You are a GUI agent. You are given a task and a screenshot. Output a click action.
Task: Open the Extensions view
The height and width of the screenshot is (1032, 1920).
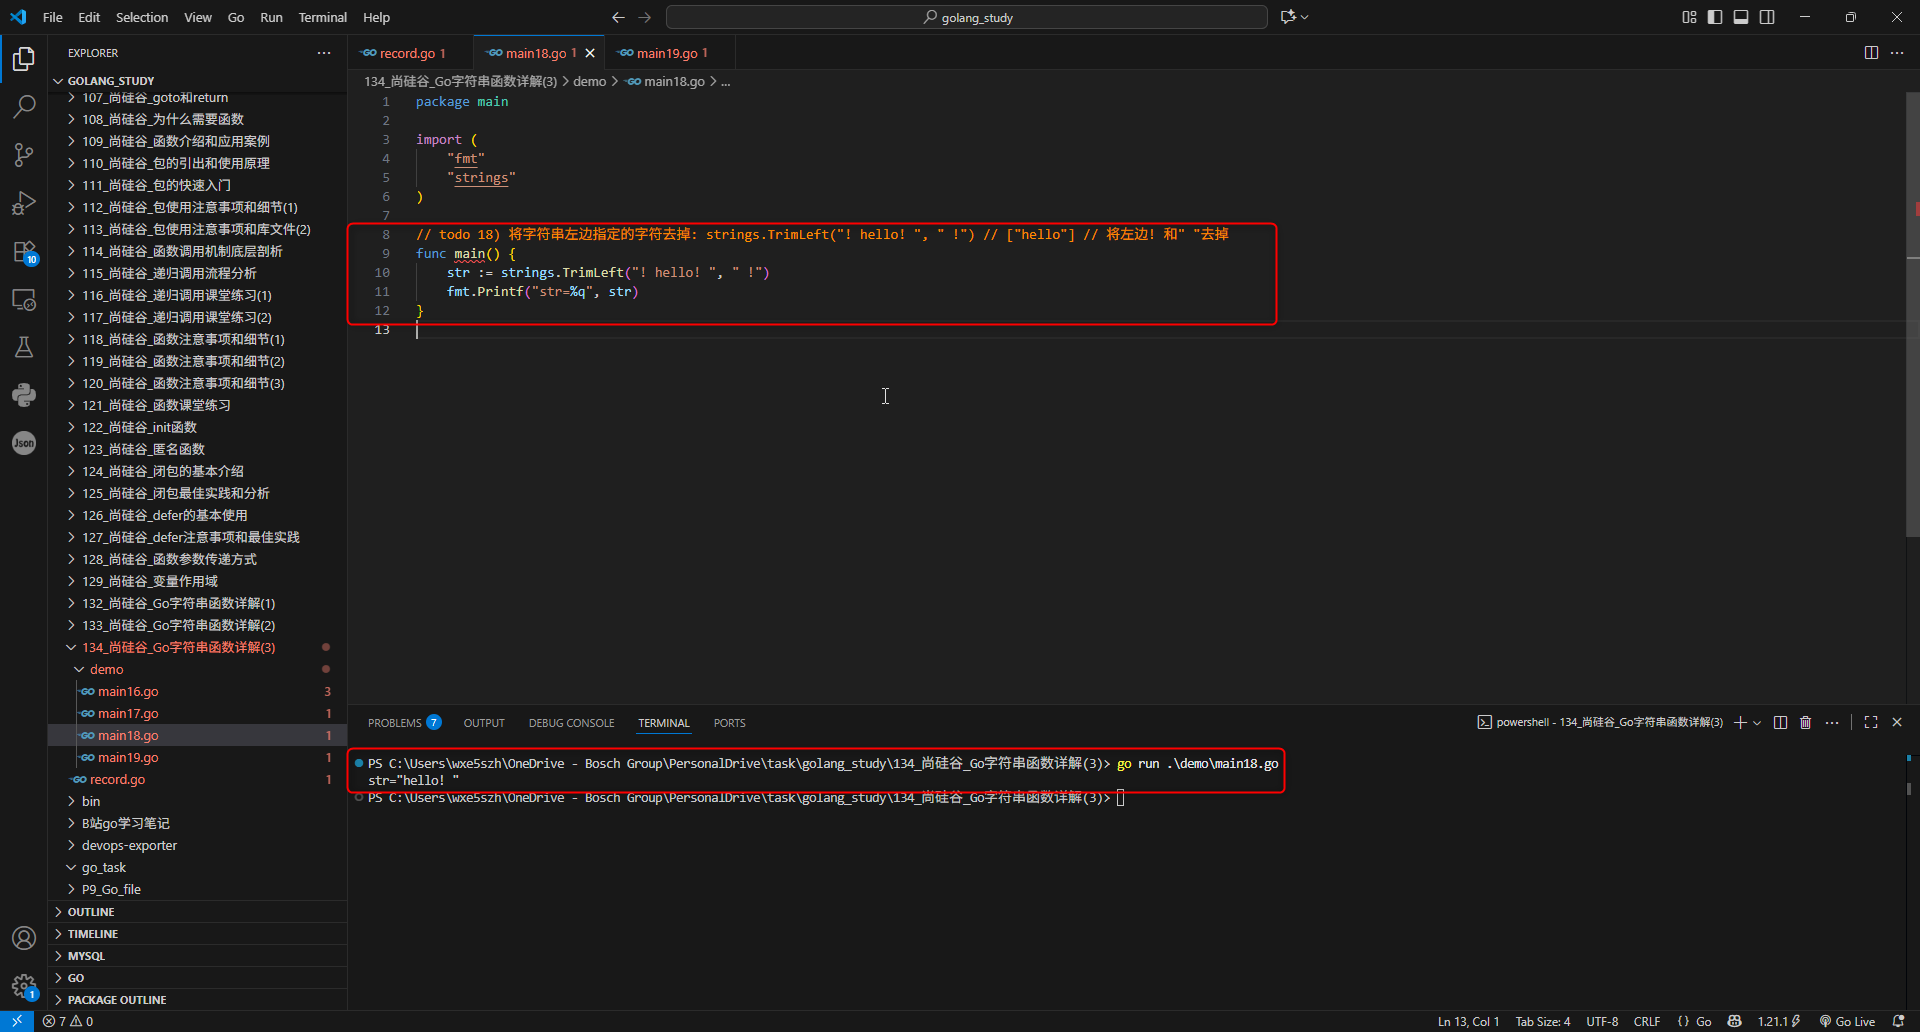pos(24,251)
